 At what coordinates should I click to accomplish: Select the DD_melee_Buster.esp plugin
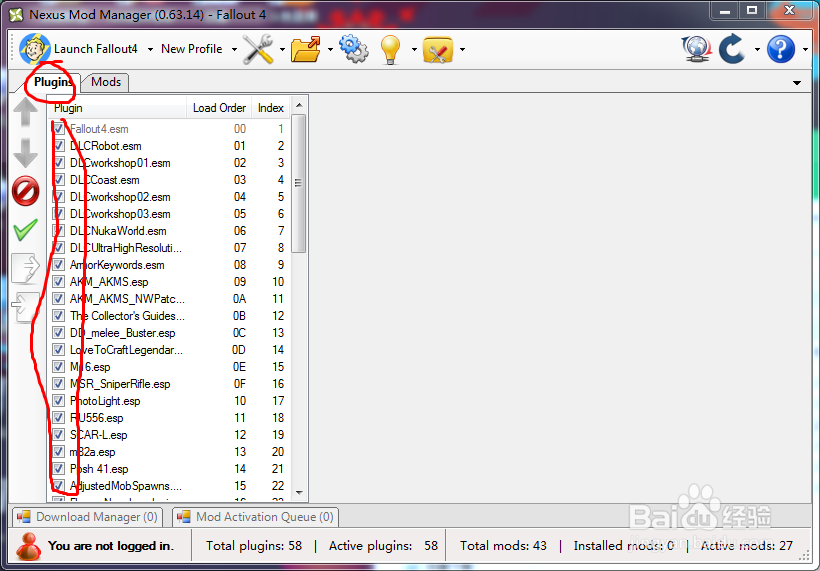pyautogui.click(x=122, y=333)
